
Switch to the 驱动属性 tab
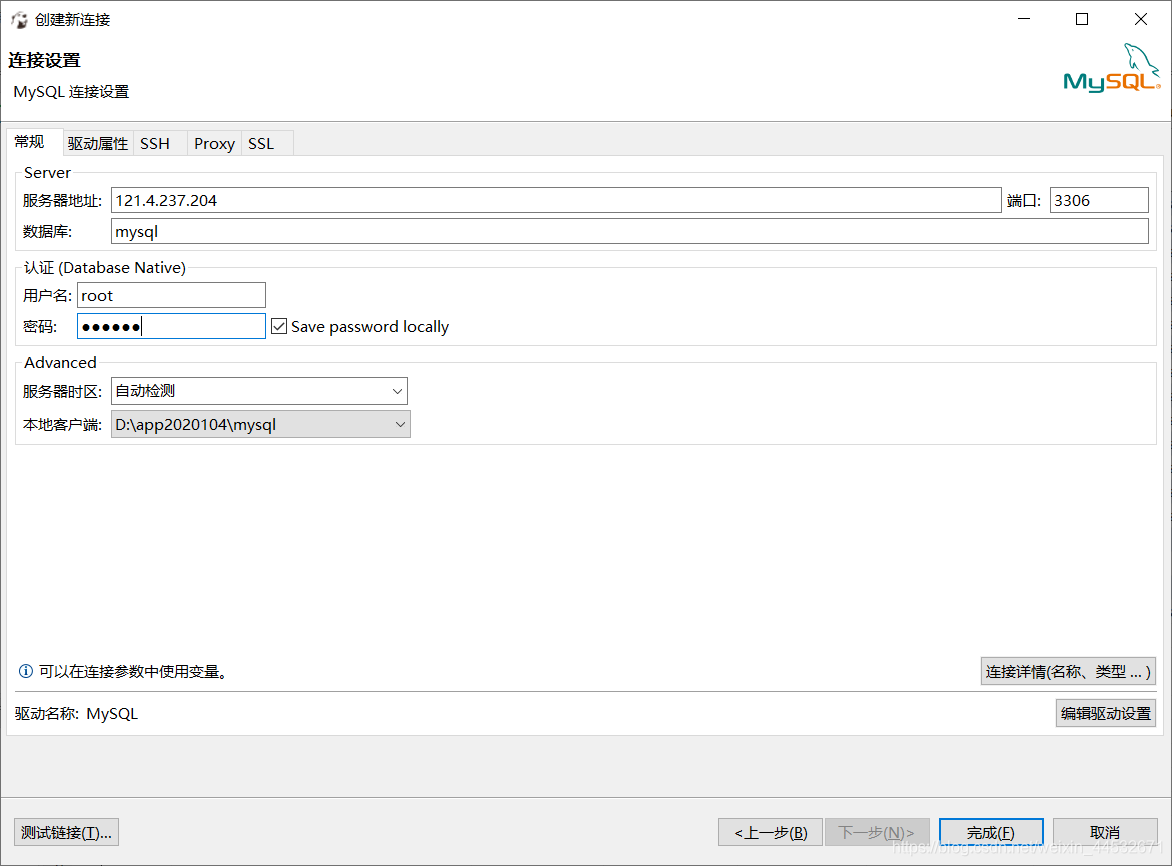coord(98,143)
